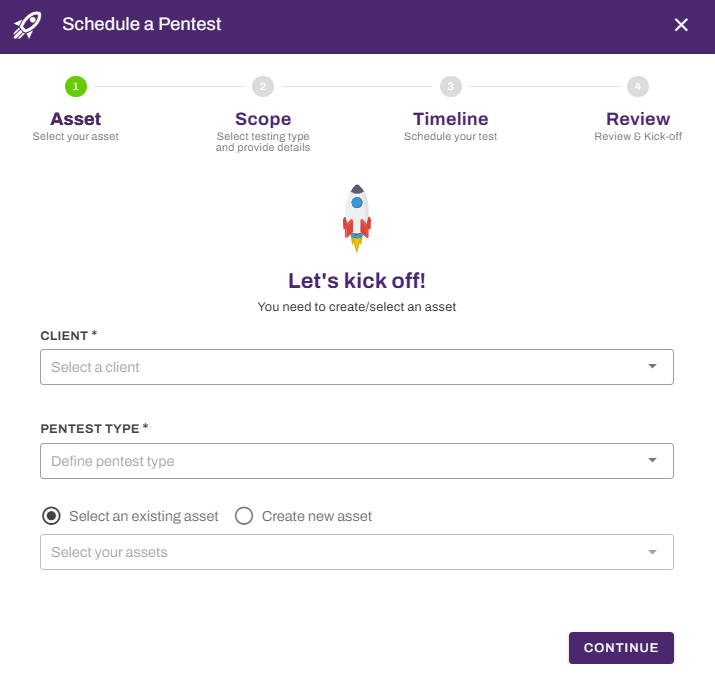715x677 pixels.
Task: Click the step 4 circle indicator
Action: click(x=638, y=86)
